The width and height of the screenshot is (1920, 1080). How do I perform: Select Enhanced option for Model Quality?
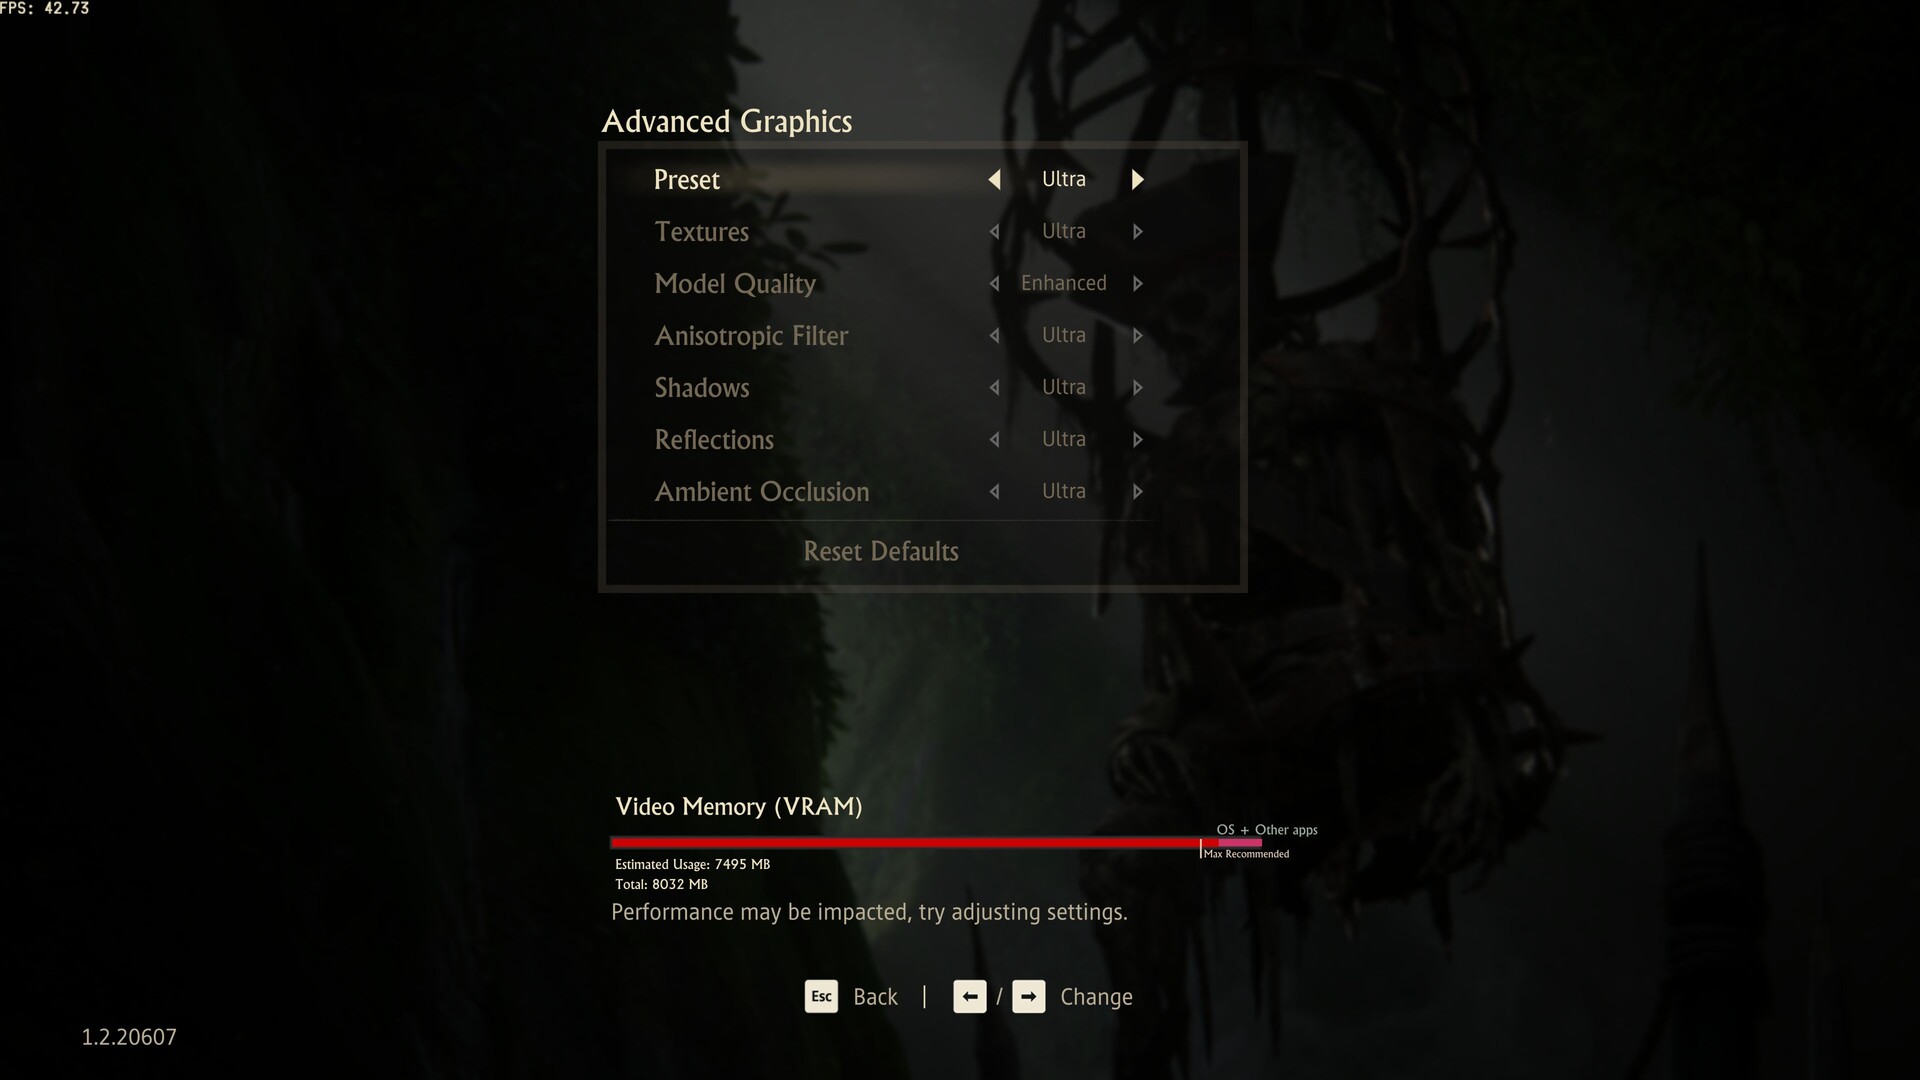[1064, 282]
